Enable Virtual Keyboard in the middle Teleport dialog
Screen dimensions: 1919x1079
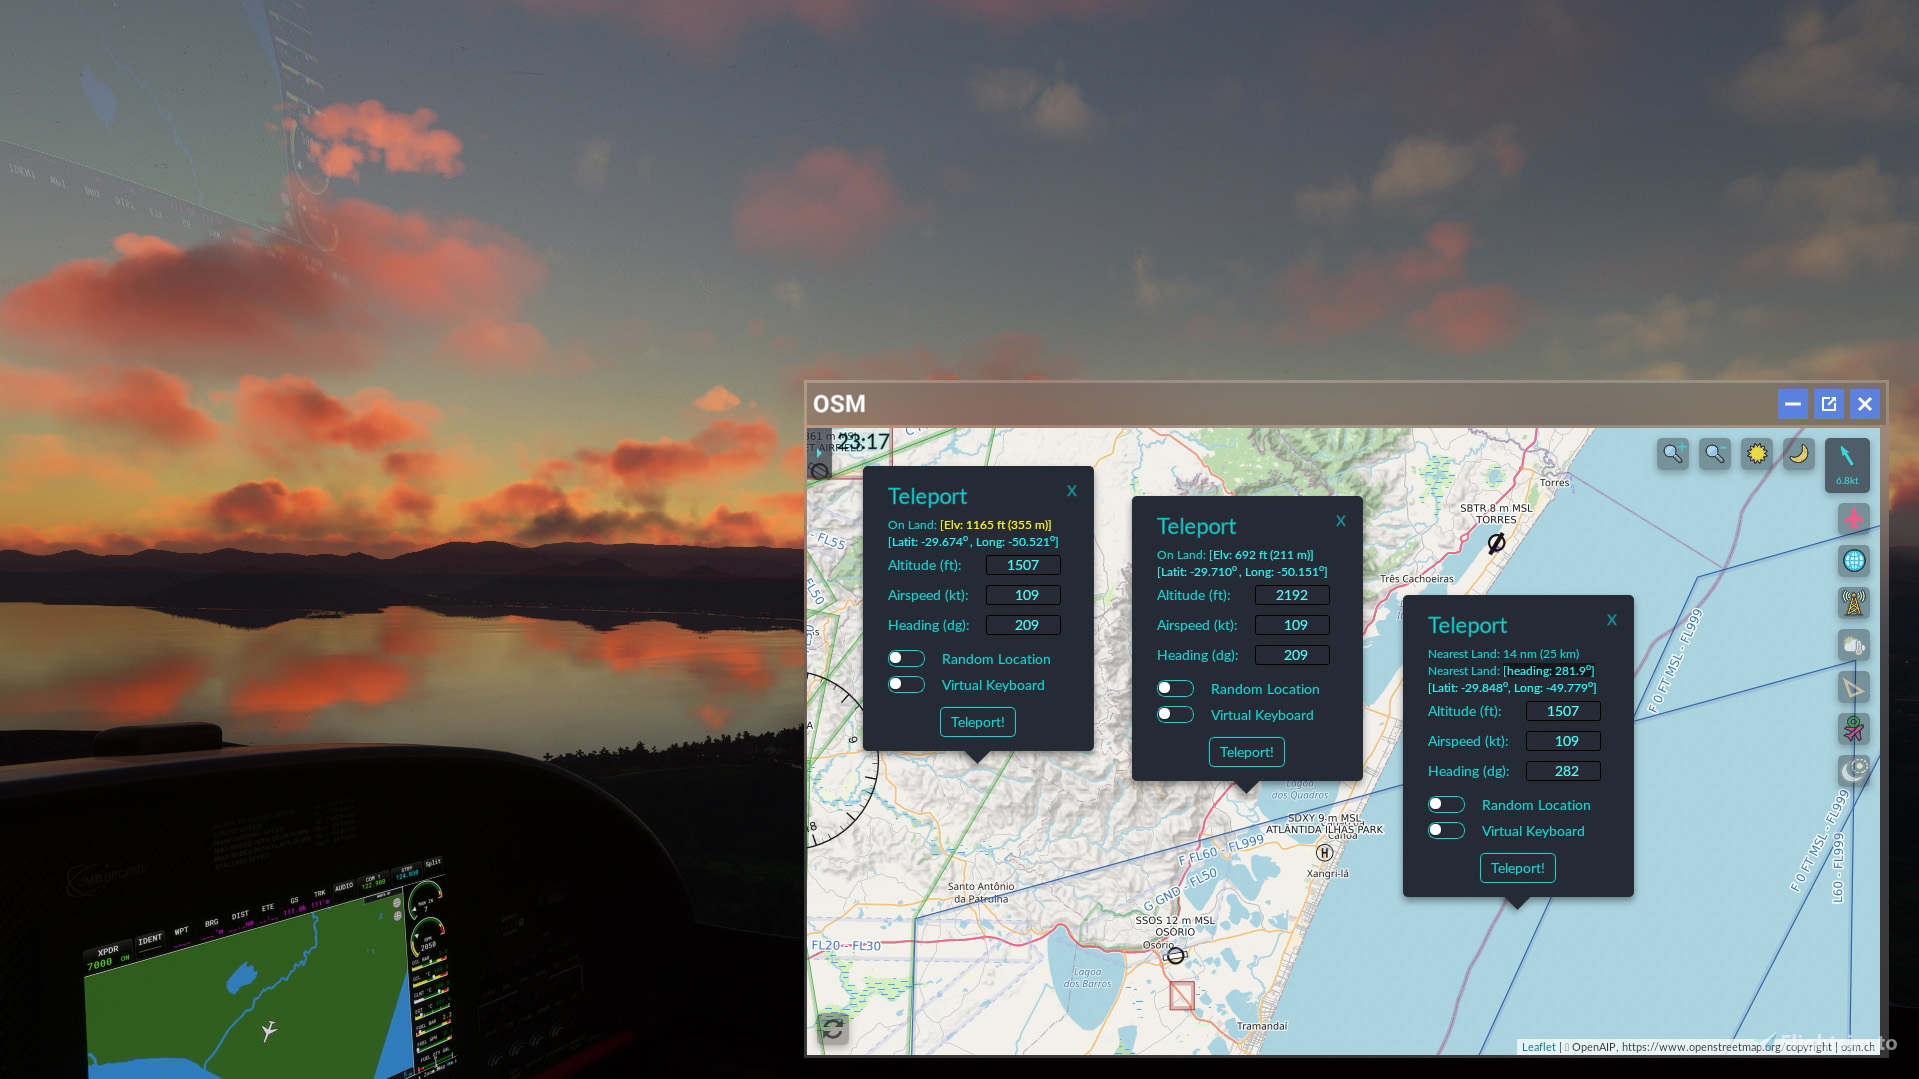tap(1175, 715)
